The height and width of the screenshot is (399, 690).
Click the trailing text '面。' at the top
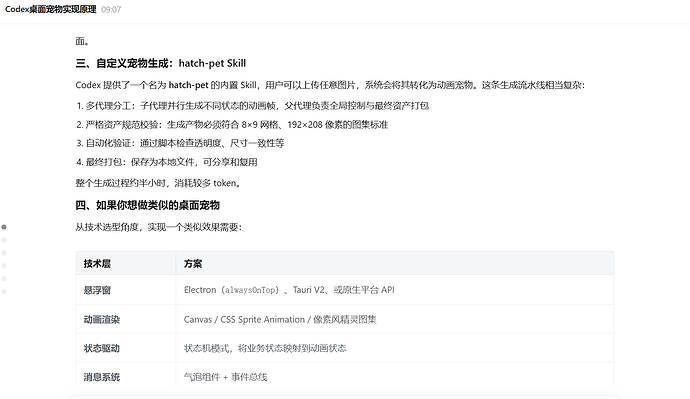(x=82, y=41)
